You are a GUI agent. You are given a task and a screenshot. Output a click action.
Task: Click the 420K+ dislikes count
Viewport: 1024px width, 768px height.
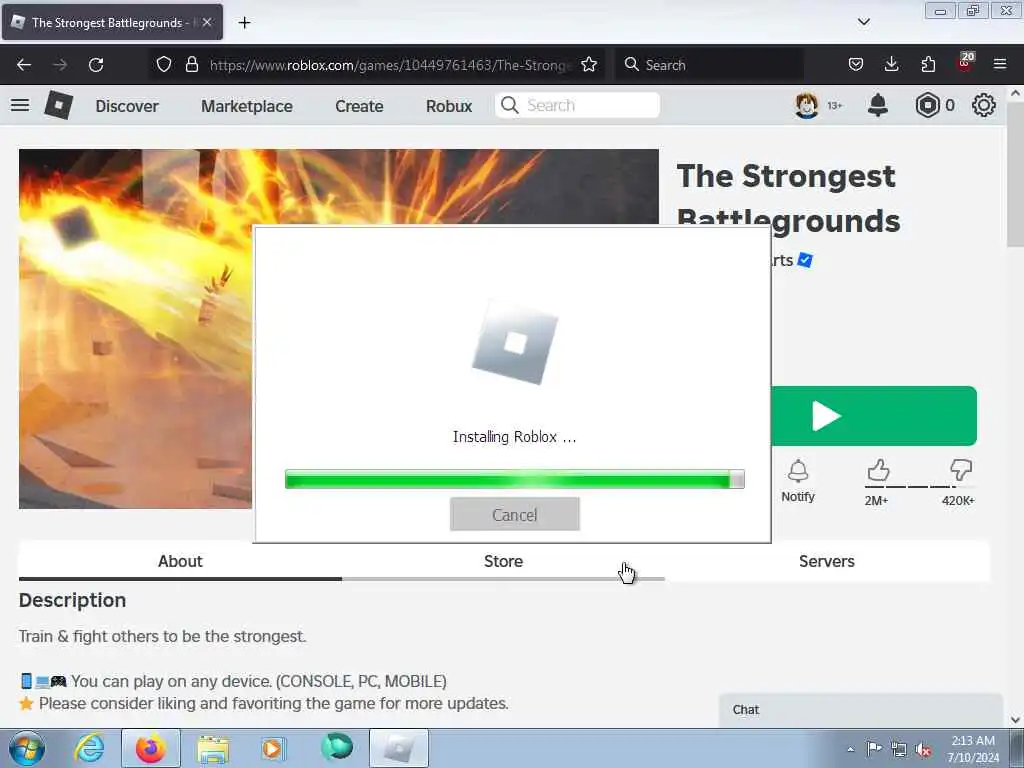click(958, 501)
